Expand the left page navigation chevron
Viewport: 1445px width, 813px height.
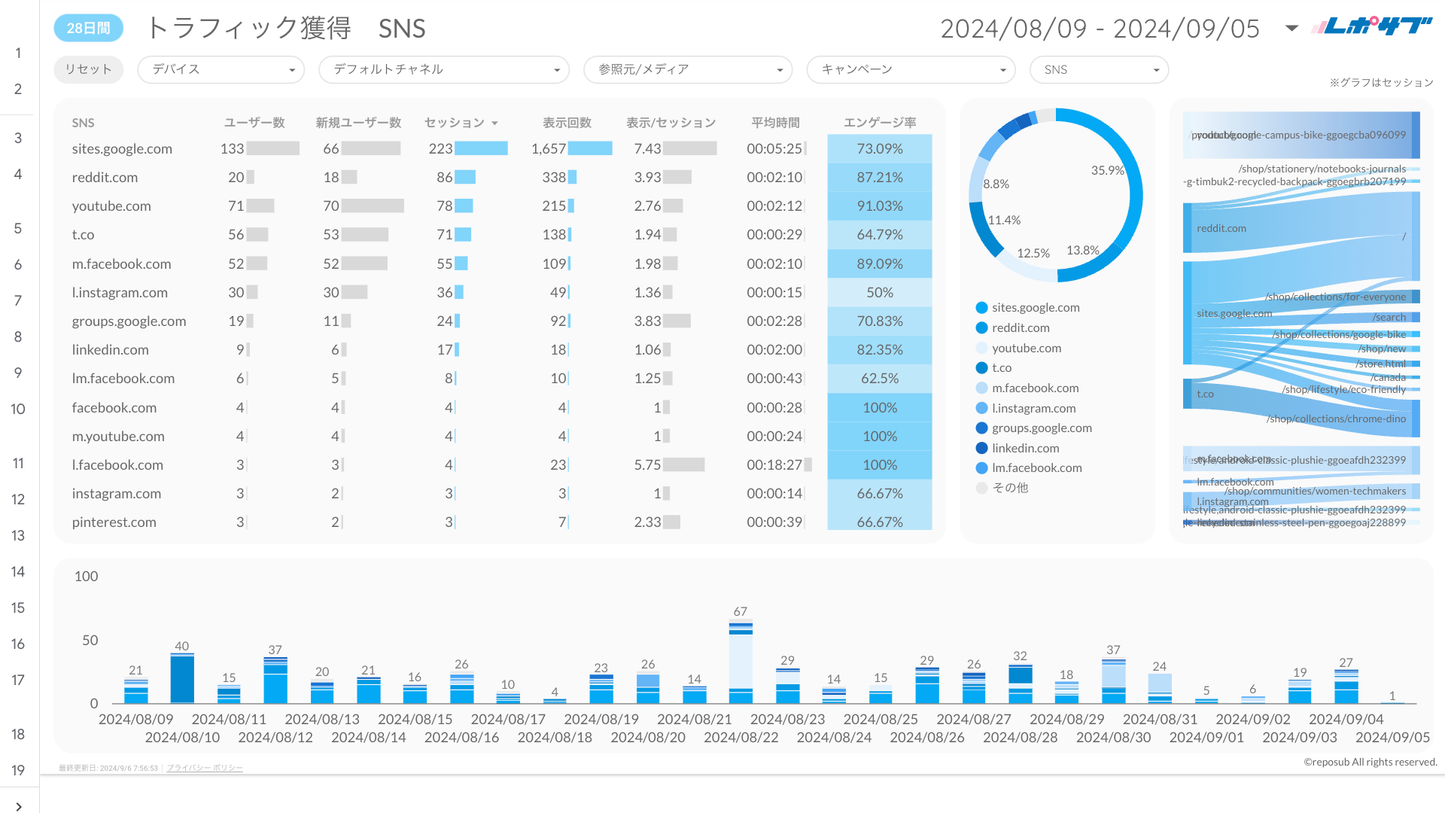coord(19,805)
